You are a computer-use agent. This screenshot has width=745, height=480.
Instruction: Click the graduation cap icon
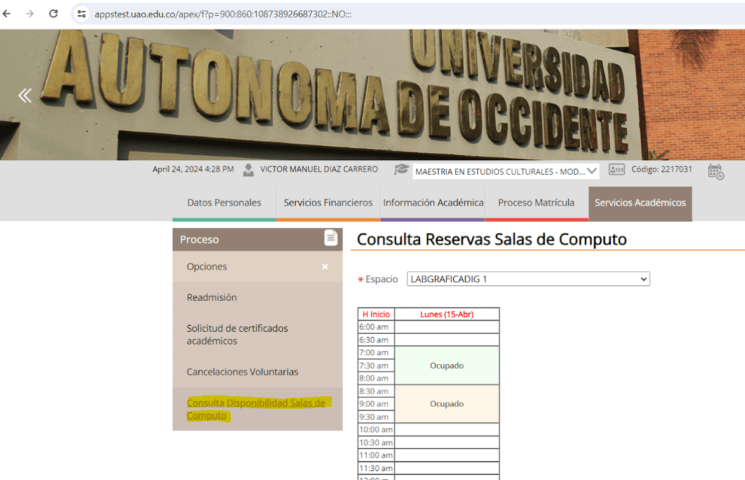coord(401,169)
